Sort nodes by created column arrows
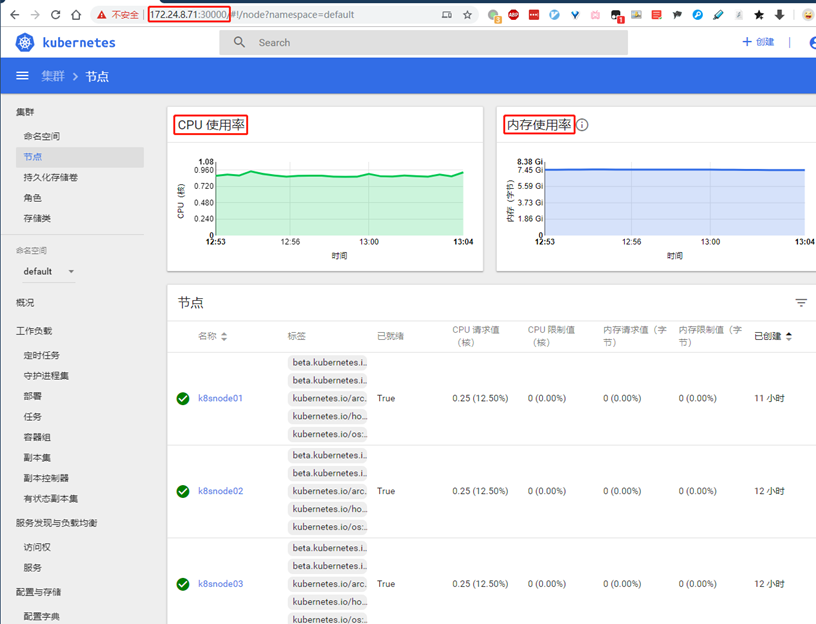 click(788, 336)
